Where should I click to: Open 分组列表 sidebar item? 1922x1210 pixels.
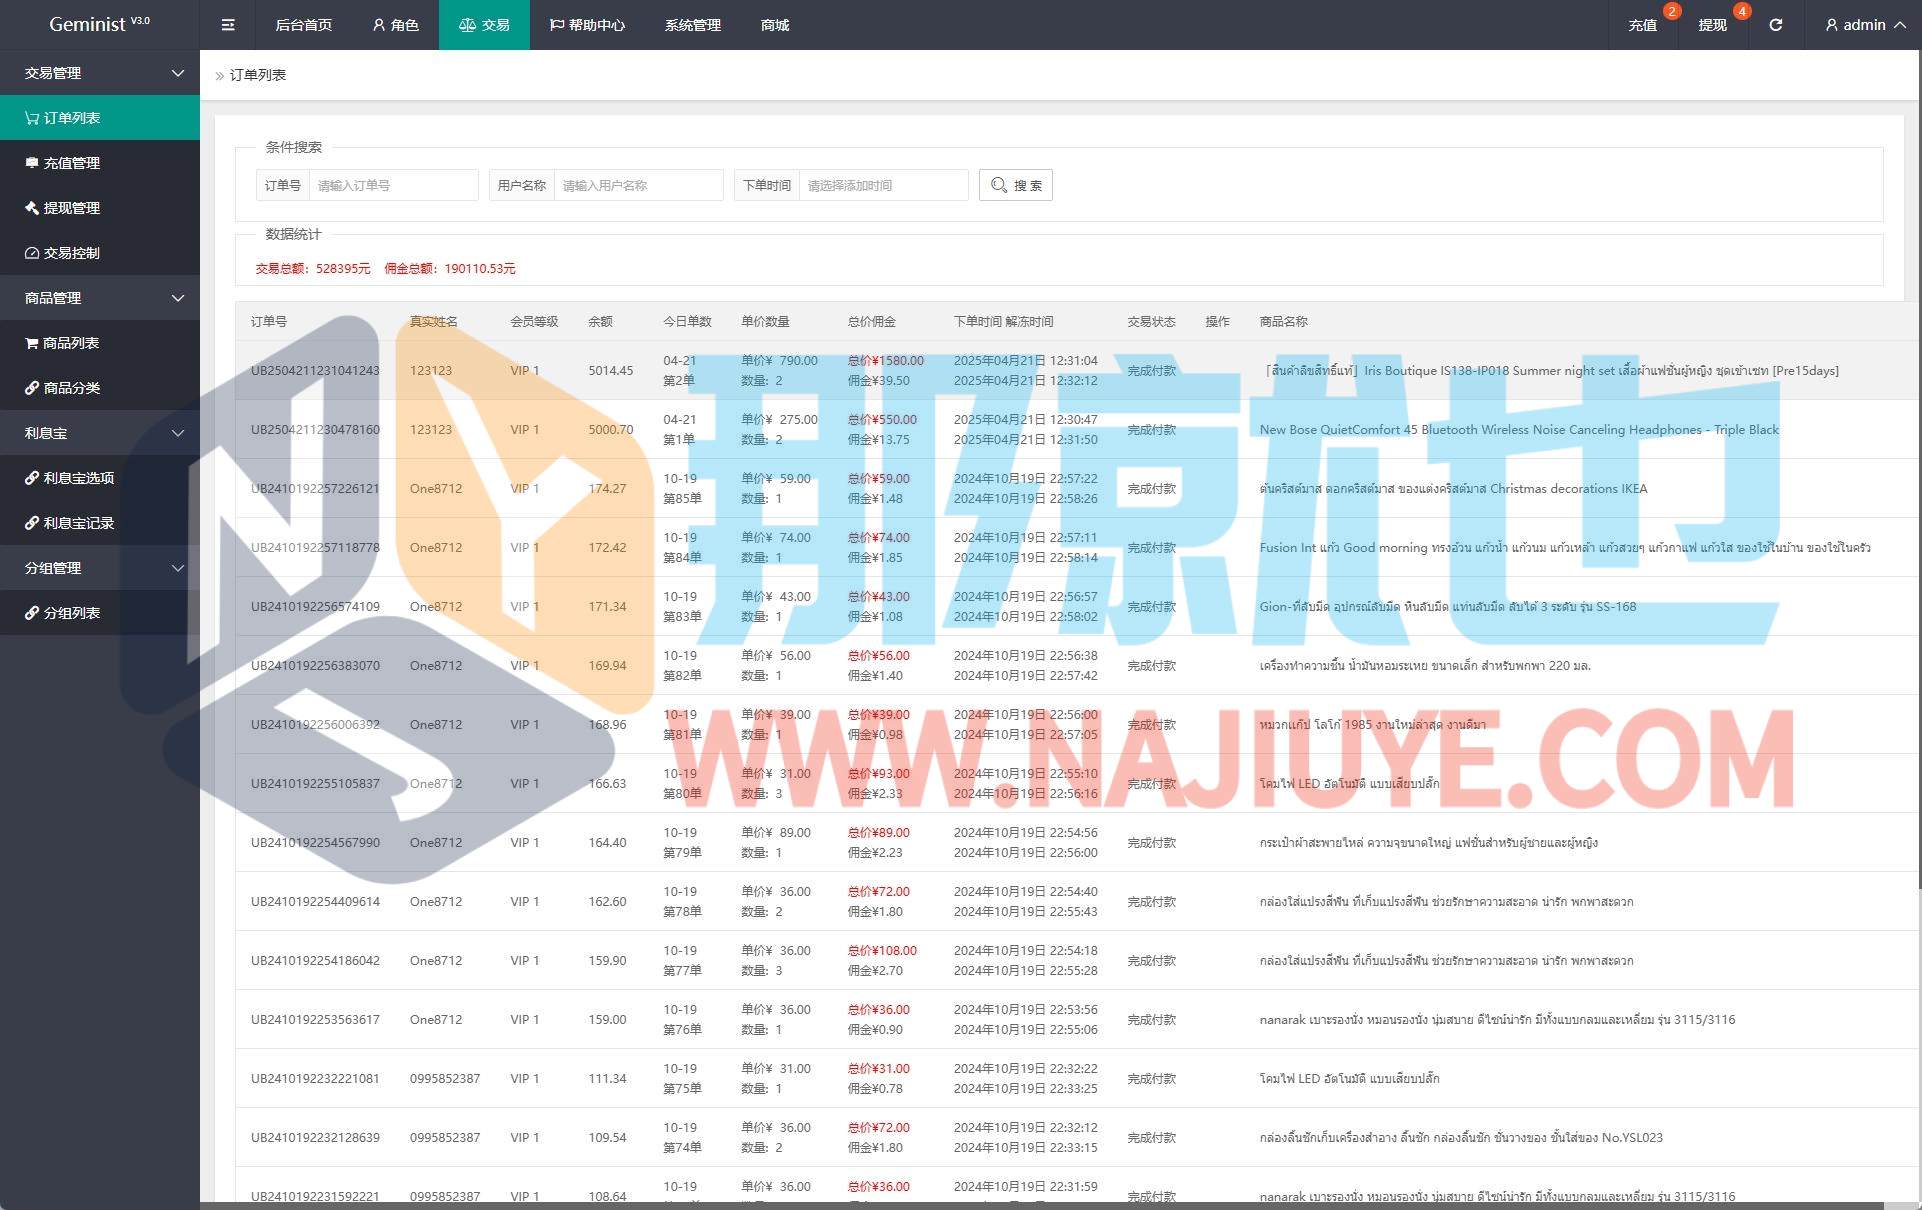pos(71,613)
